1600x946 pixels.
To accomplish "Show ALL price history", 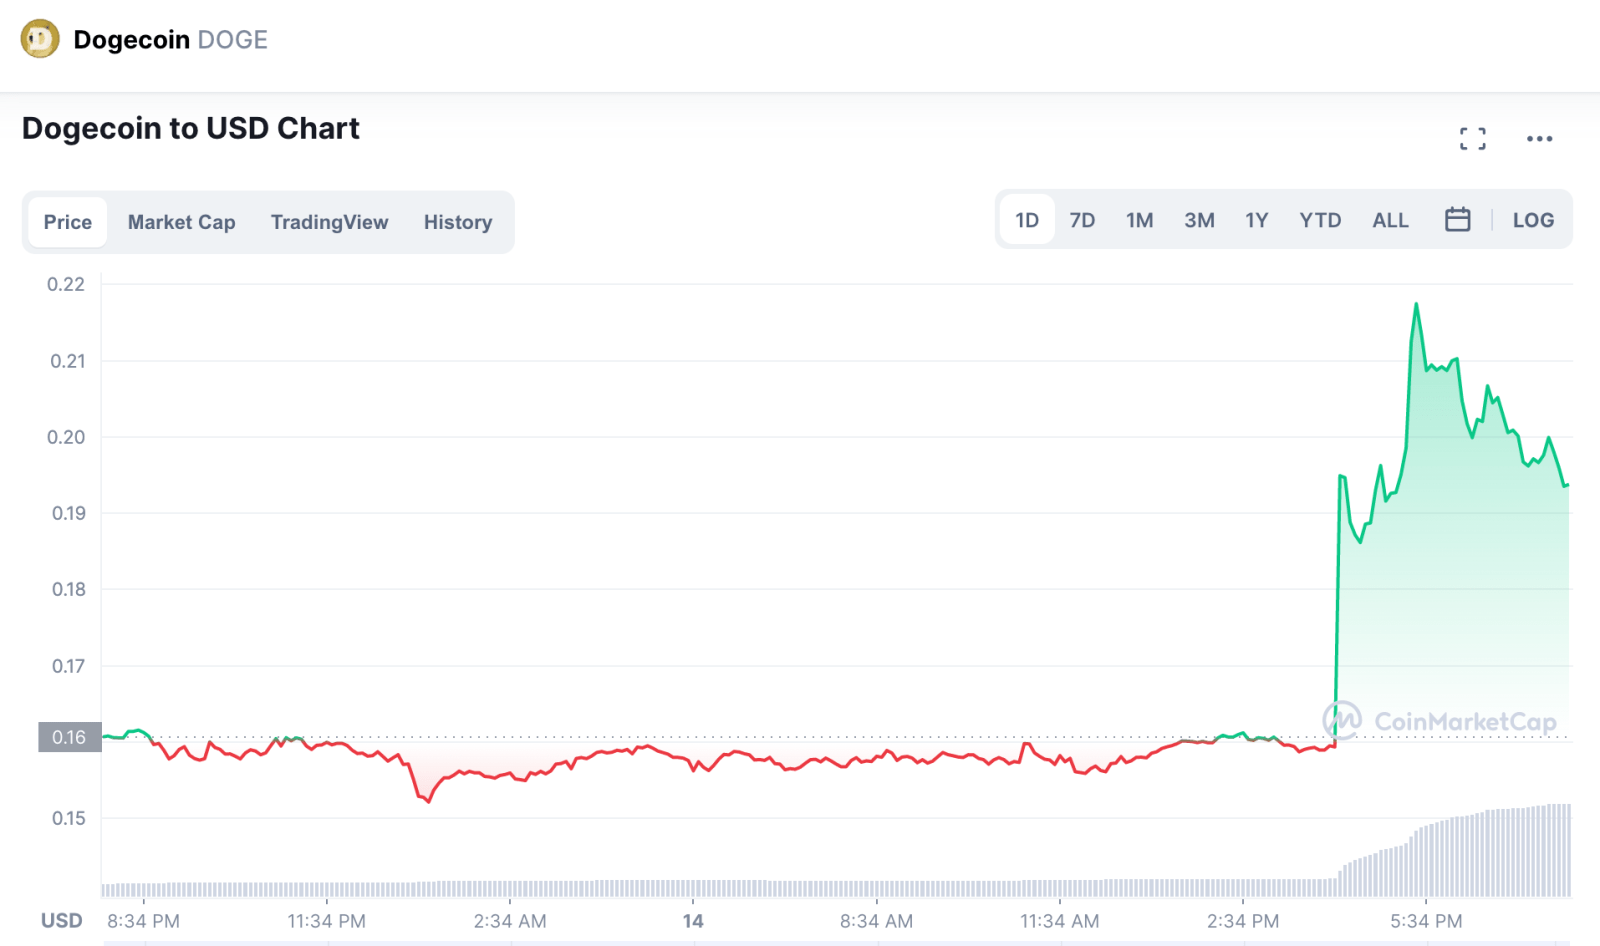I will coord(1390,220).
